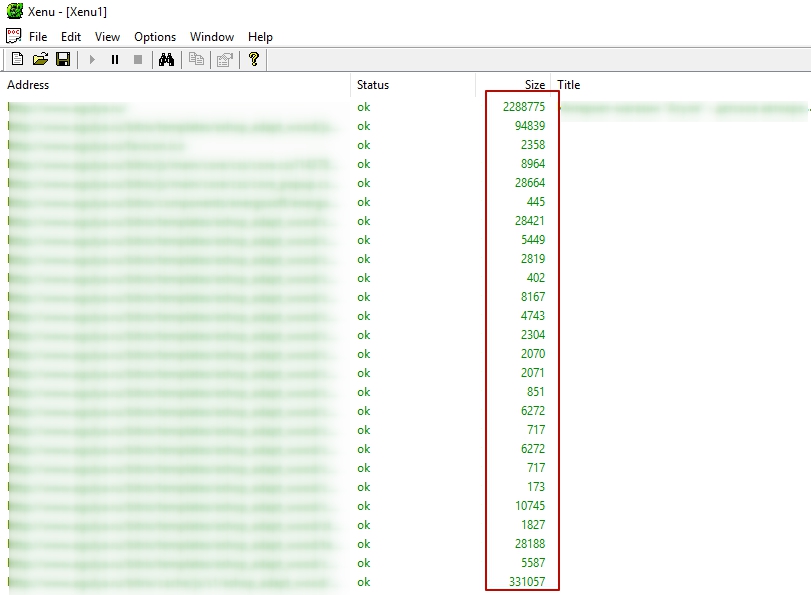Click the document icon beside File menu
811x595 pixels.
coord(13,36)
